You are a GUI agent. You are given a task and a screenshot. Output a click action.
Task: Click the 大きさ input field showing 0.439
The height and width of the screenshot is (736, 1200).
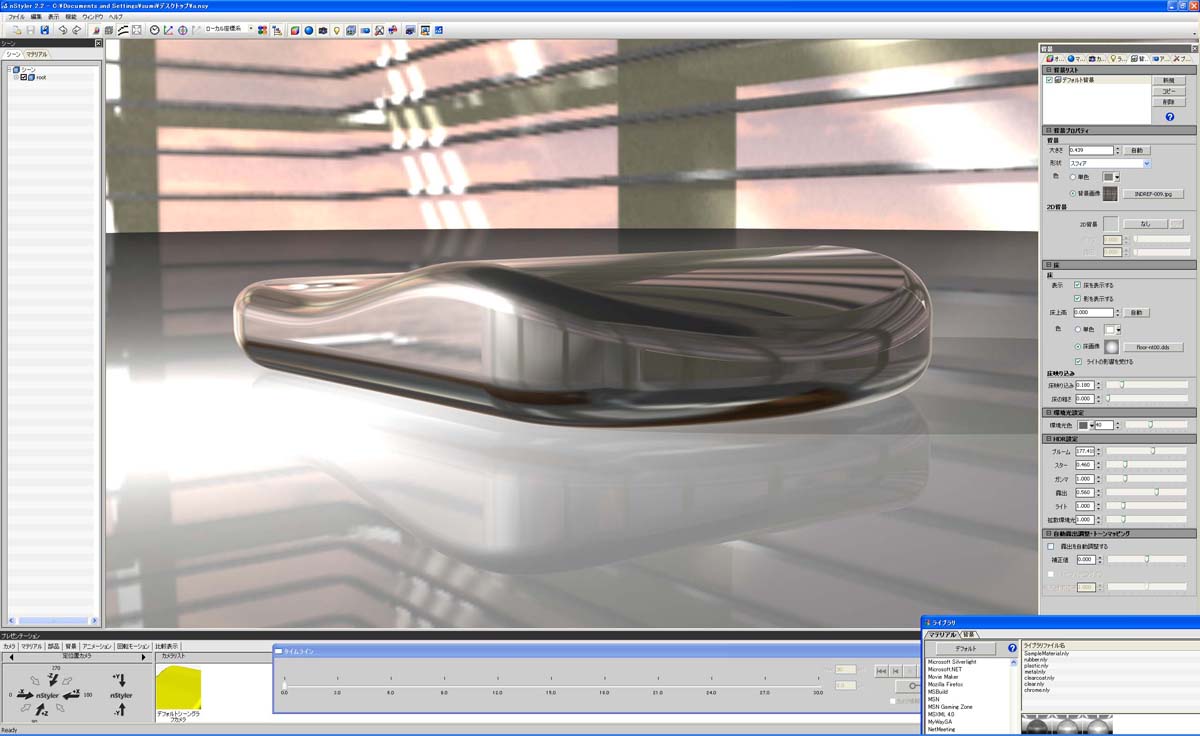click(x=1090, y=150)
